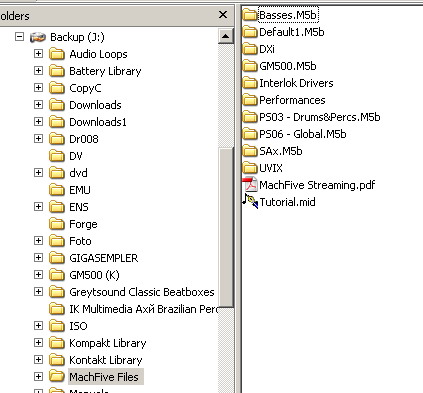The height and width of the screenshot is (393, 423).
Task: Click the SAx.M5b folder icon
Action: [x=250, y=151]
